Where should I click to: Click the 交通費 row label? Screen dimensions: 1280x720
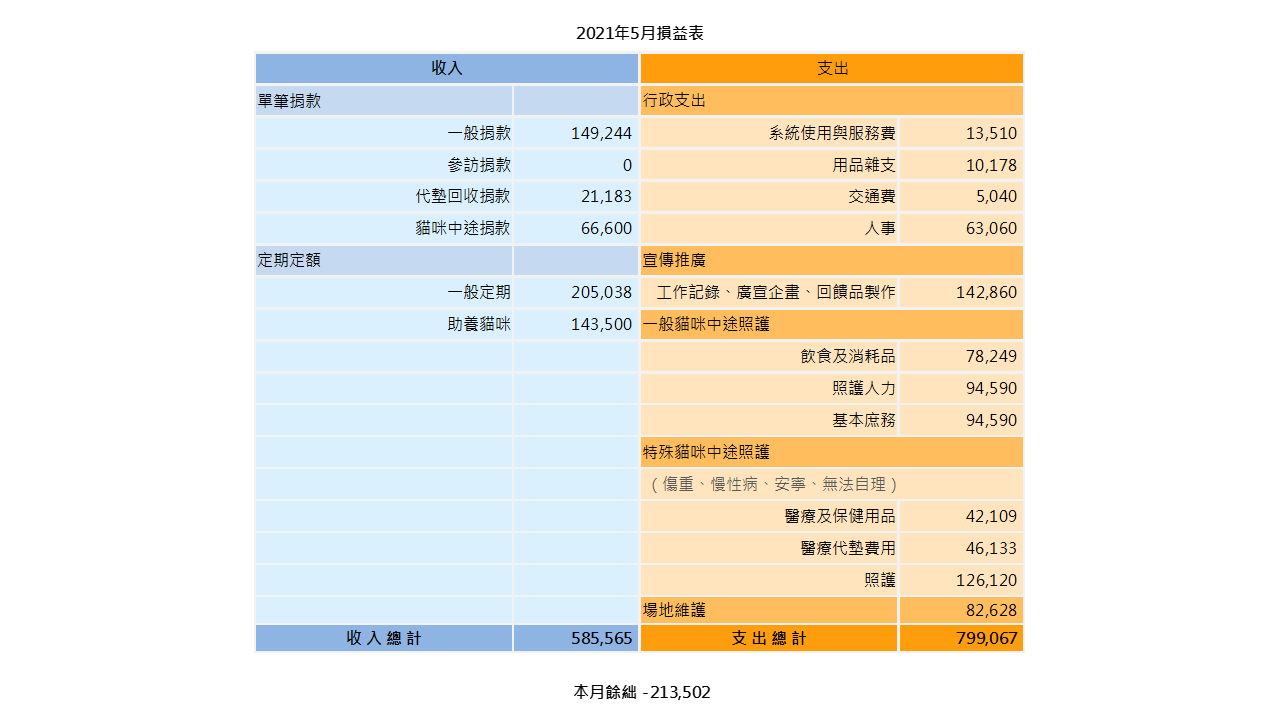point(872,197)
